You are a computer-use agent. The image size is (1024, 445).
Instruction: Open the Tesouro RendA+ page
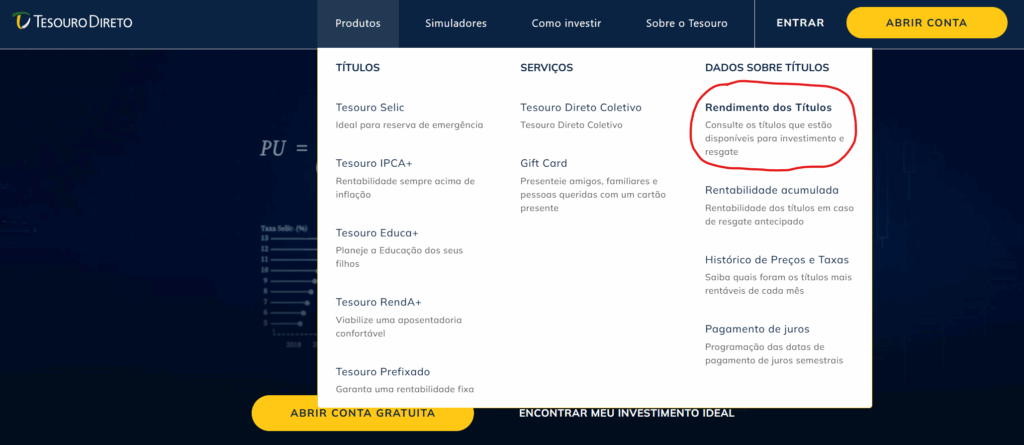click(379, 302)
